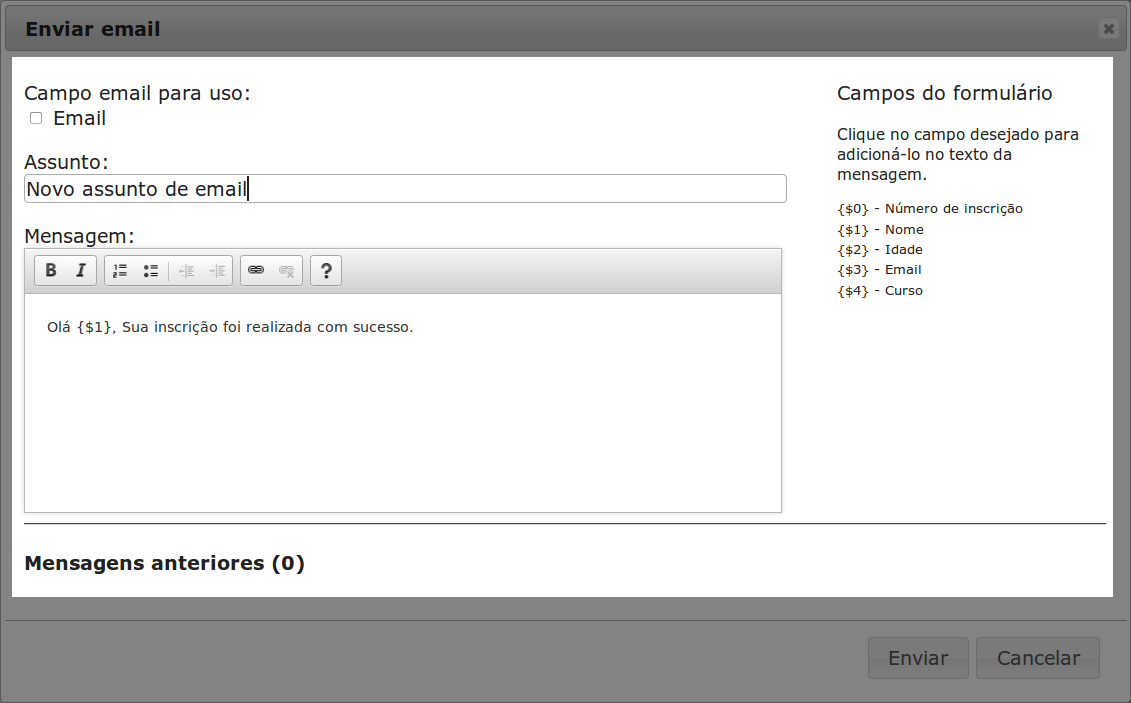
Task: Click inside the message body text area
Action: (x=403, y=420)
